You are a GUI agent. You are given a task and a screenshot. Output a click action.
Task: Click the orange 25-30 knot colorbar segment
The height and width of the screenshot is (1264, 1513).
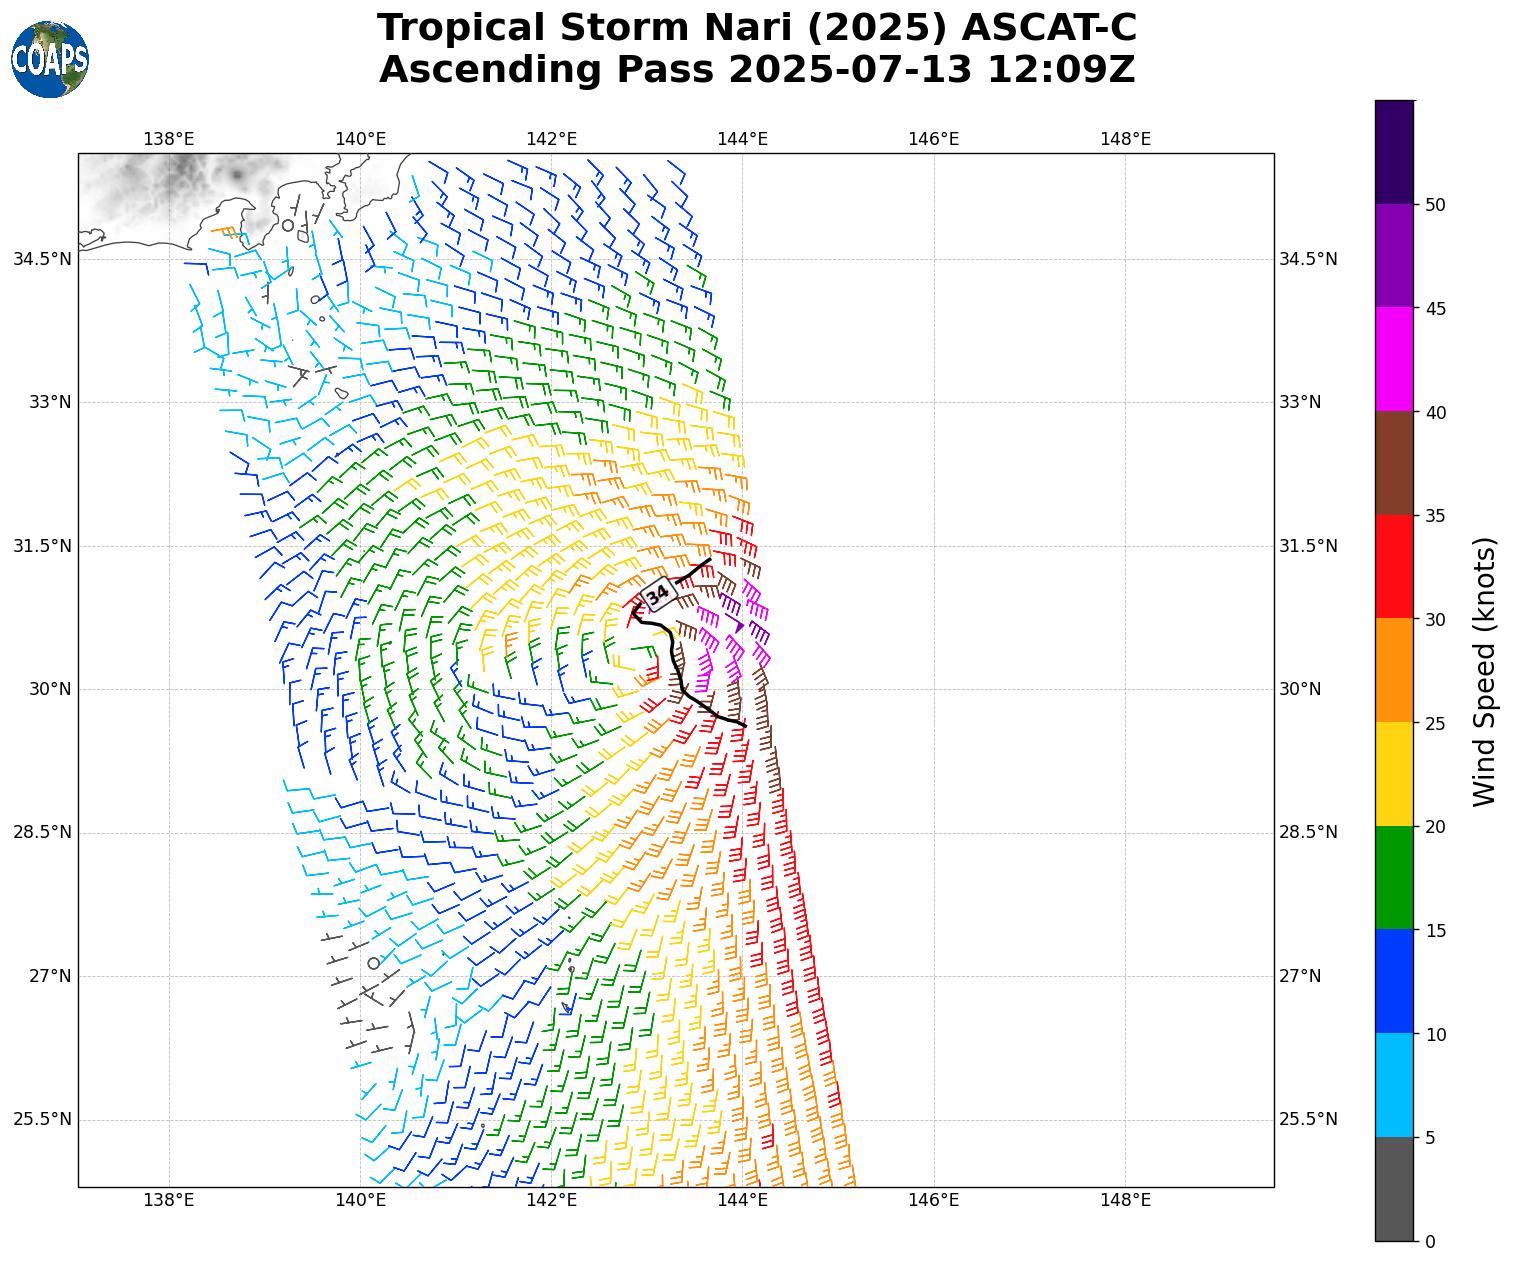pyautogui.click(x=1394, y=670)
